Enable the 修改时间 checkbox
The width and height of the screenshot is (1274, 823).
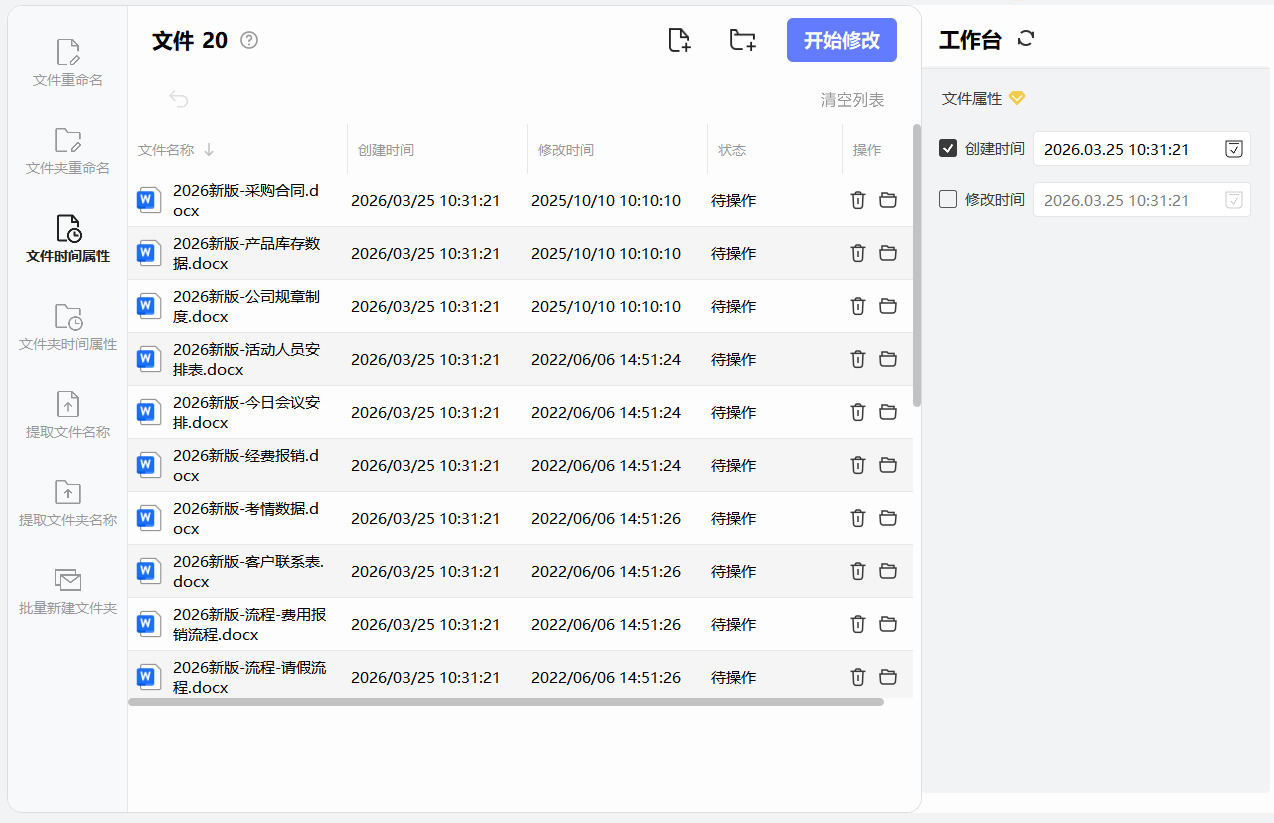[x=948, y=200]
